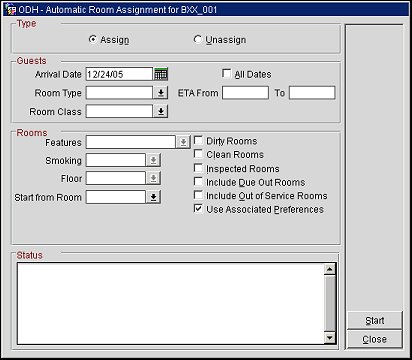Viewport: 412px width, 360px height.
Task: Click the Floor text field
Action: pyautogui.click(x=116, y=178)
